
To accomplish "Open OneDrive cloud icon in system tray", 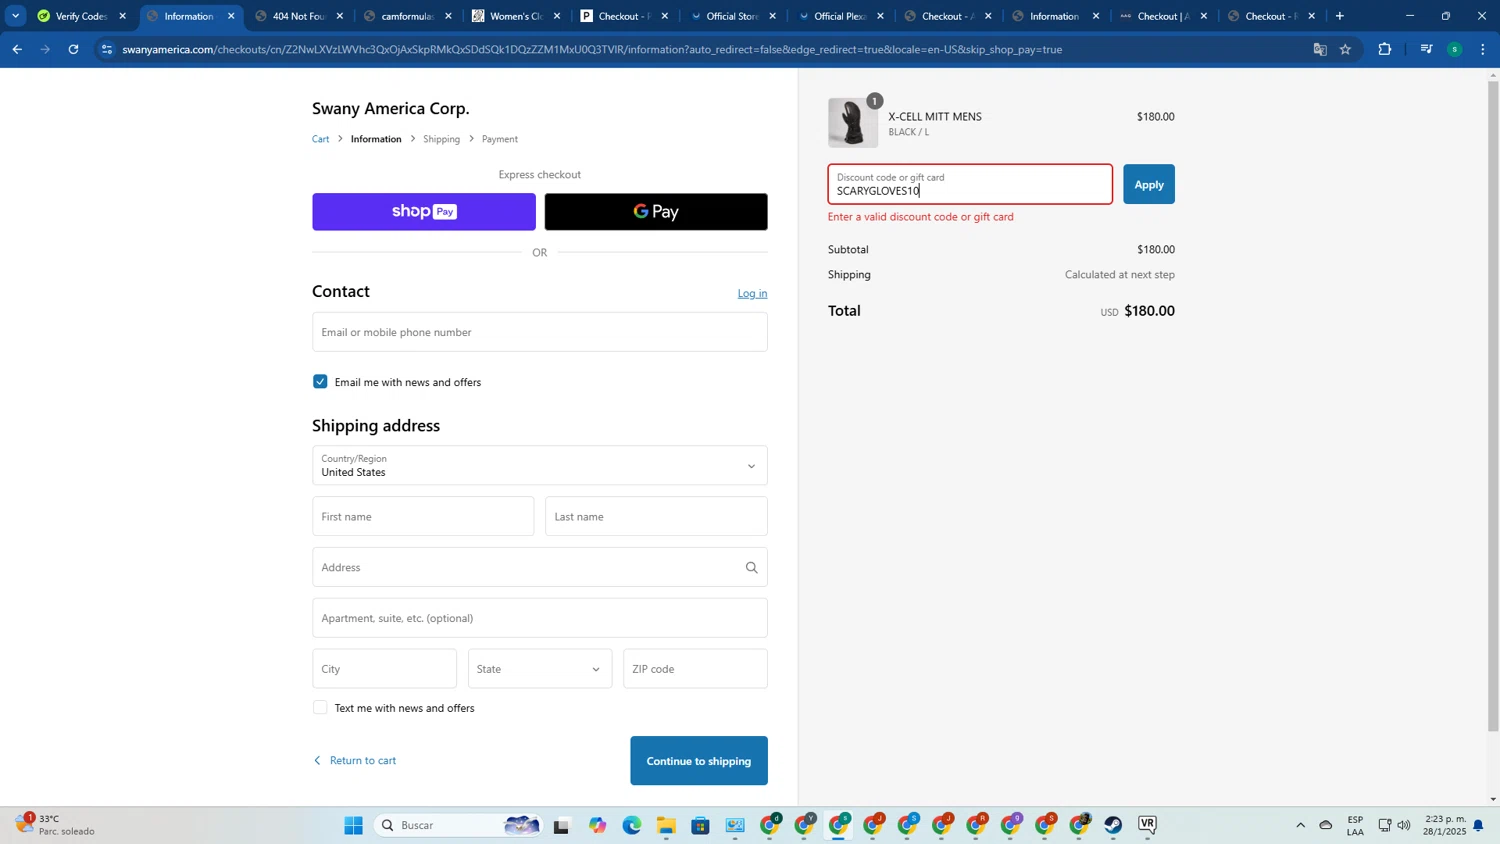I will pos(1326,825).
